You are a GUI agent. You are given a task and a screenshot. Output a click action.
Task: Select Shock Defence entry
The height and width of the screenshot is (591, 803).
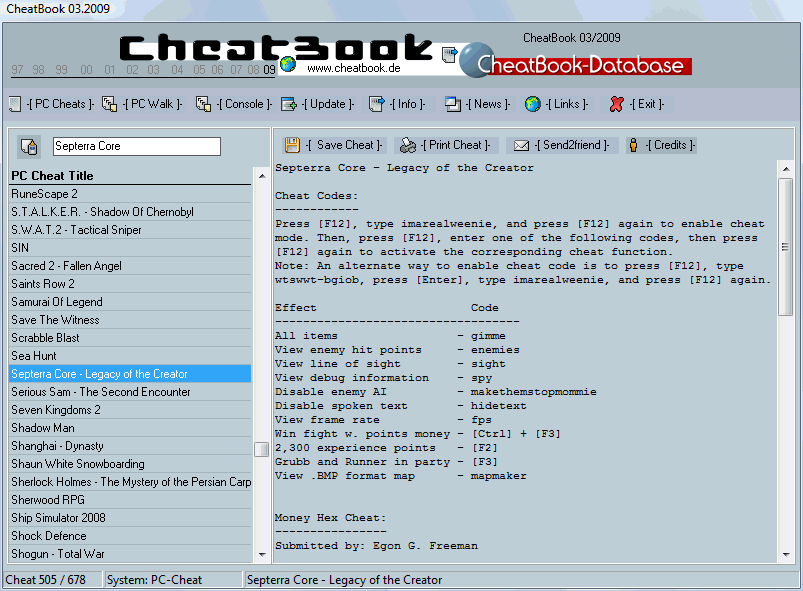tap(131, 536)
